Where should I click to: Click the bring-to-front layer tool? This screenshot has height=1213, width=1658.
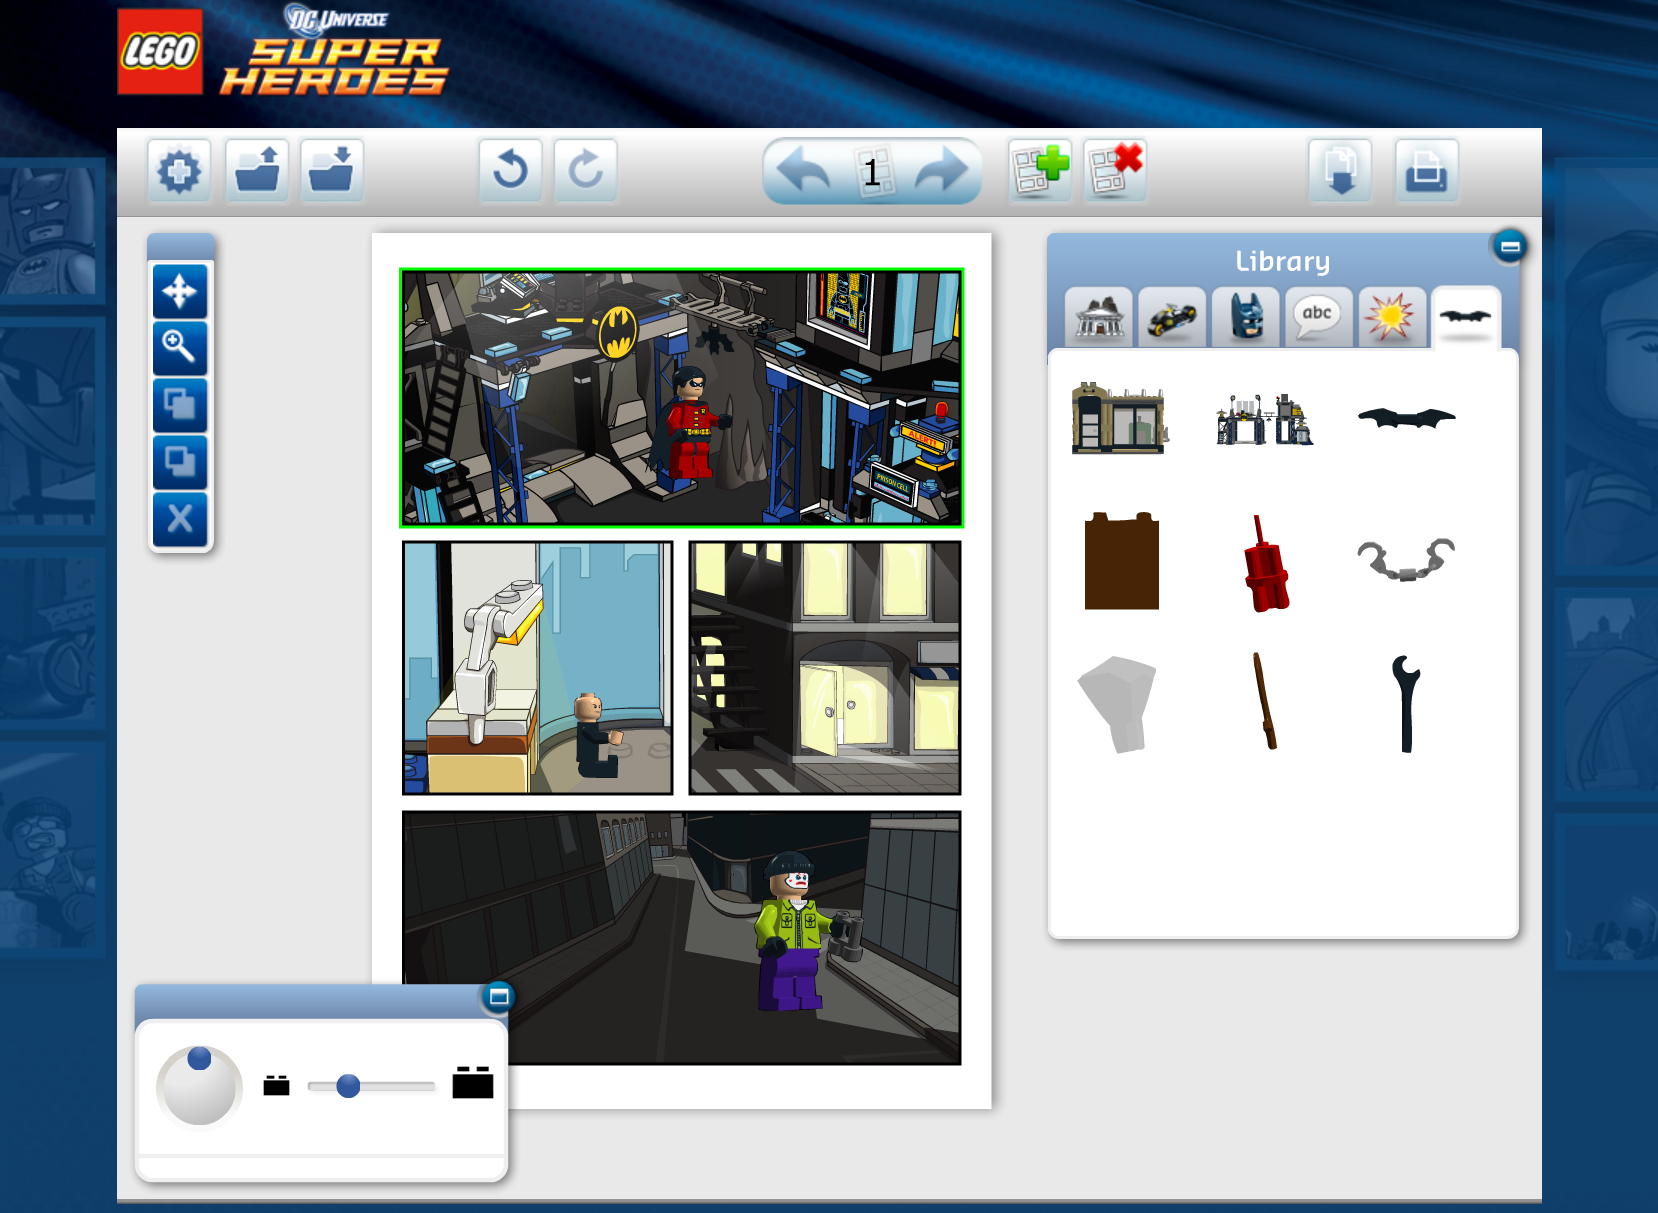(x=180, y=405)
